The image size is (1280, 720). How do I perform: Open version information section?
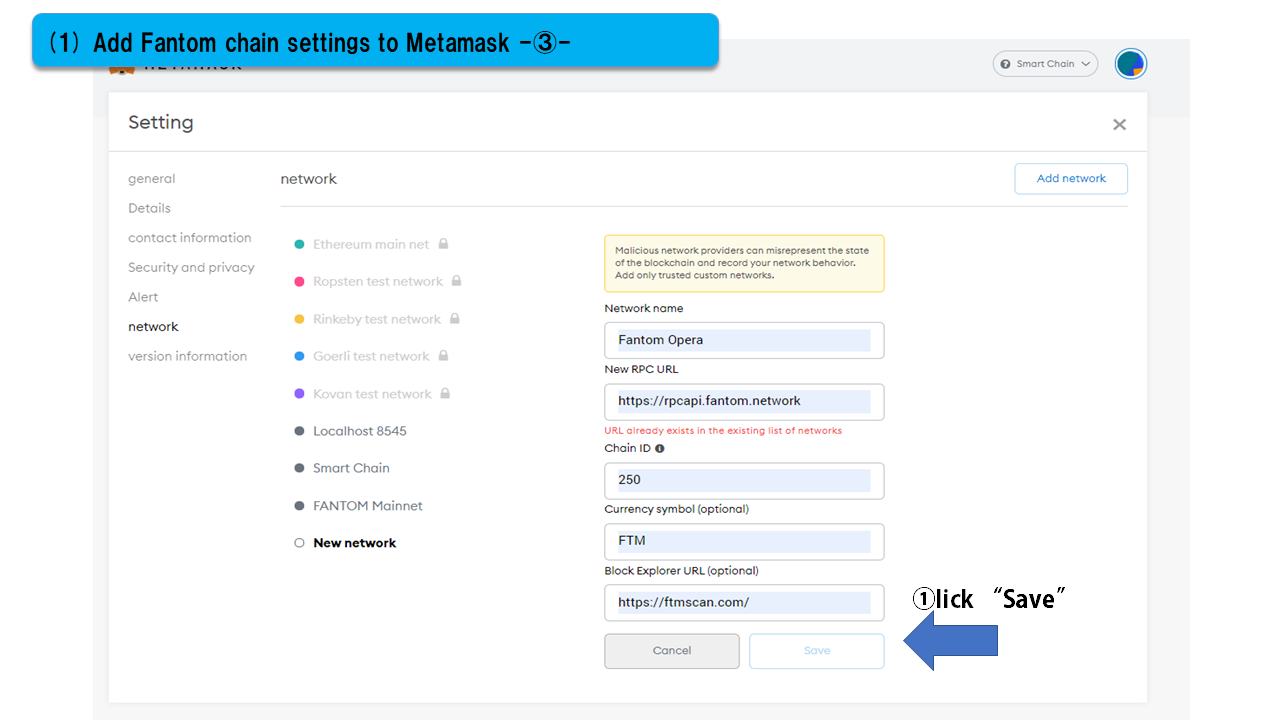coord(187,356)
